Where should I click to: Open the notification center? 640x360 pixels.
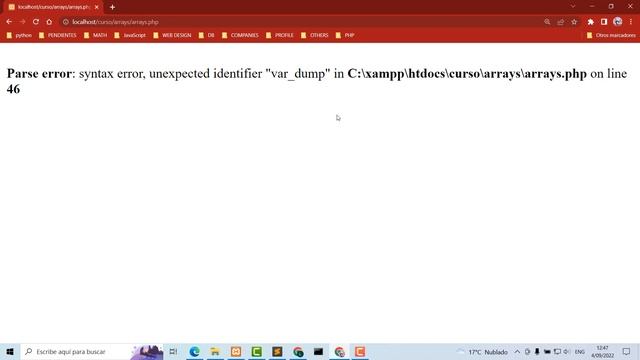pos(627,351)
